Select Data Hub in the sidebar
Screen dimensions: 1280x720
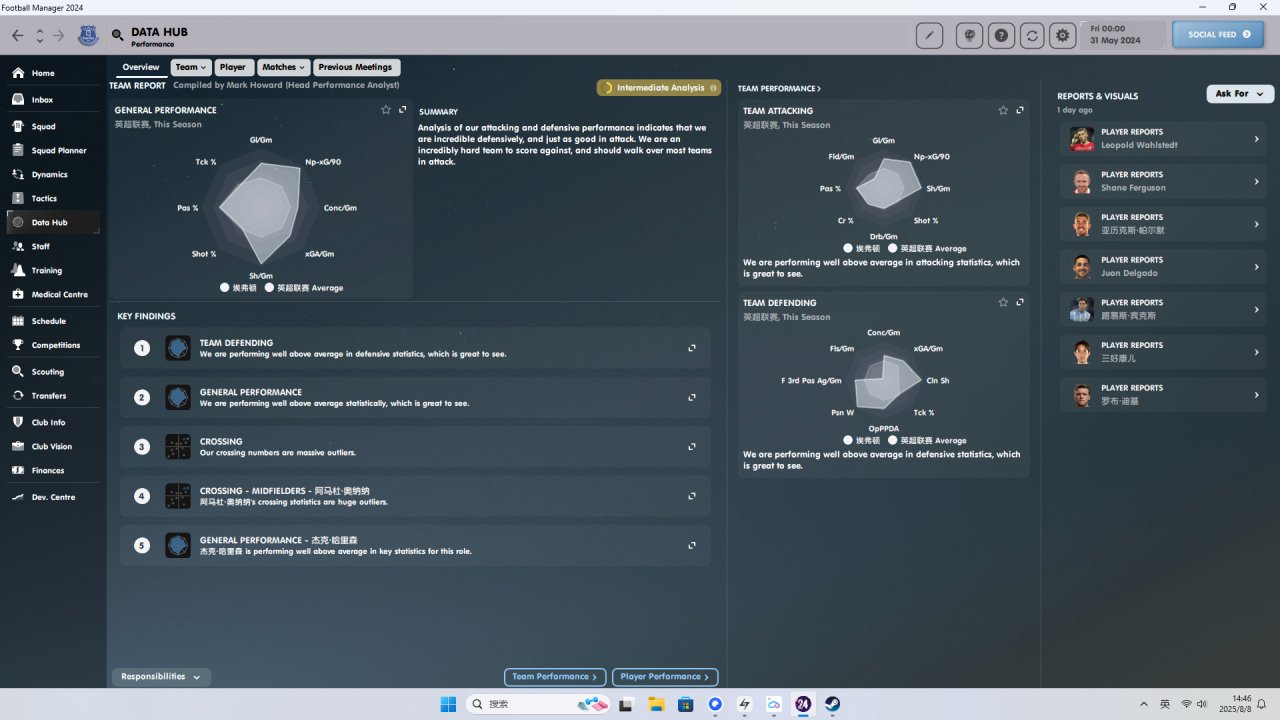click(53, 223)
